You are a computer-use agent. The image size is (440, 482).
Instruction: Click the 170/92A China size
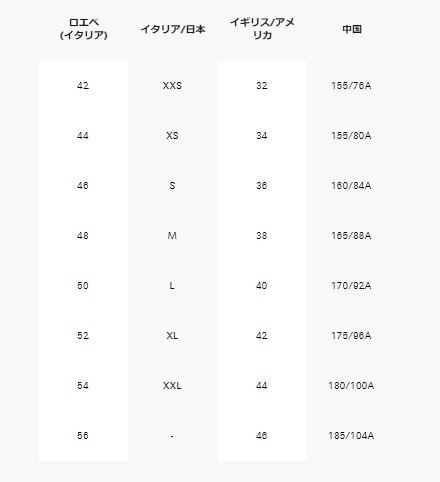coord(351,286)
